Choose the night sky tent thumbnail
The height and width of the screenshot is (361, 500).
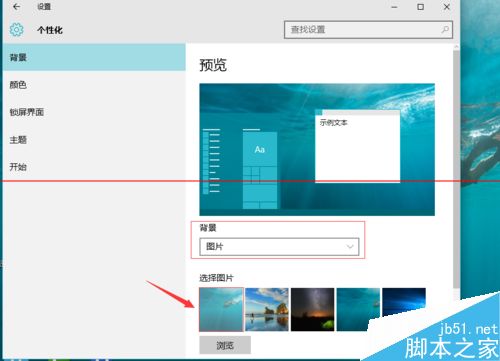[x=312, y=309]
